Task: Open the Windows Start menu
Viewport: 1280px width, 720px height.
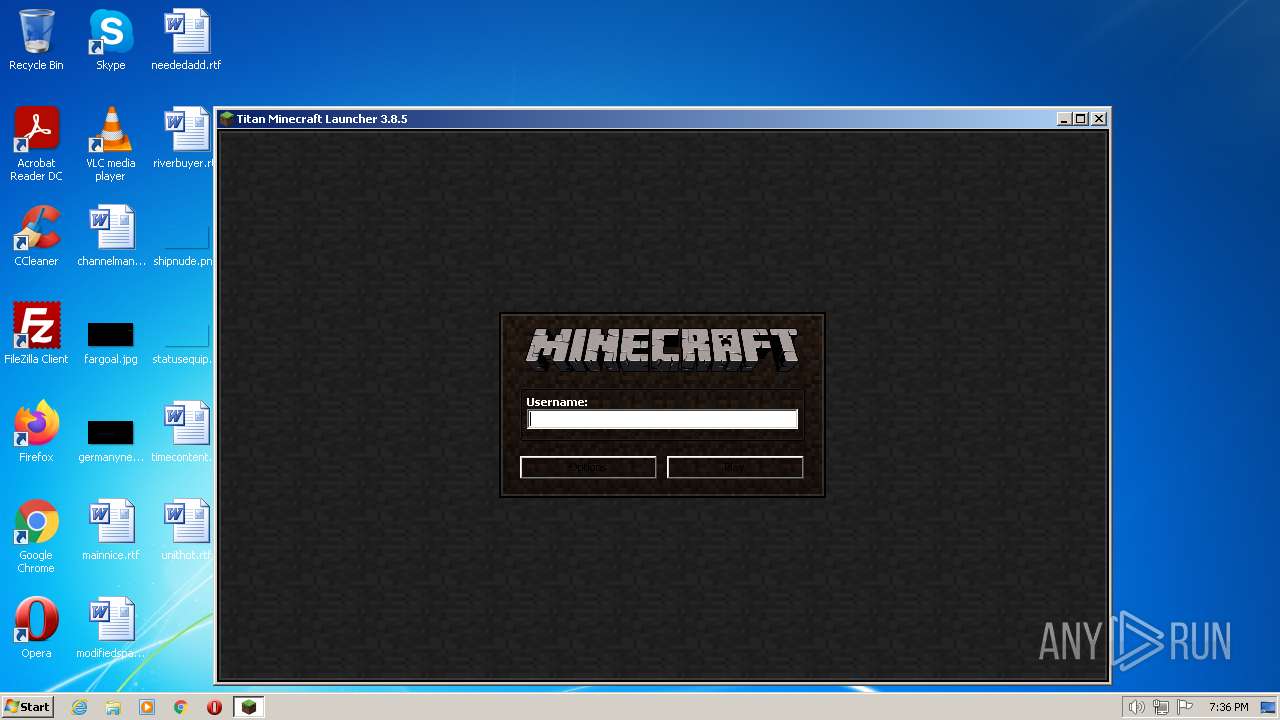Action: [27, 707]
